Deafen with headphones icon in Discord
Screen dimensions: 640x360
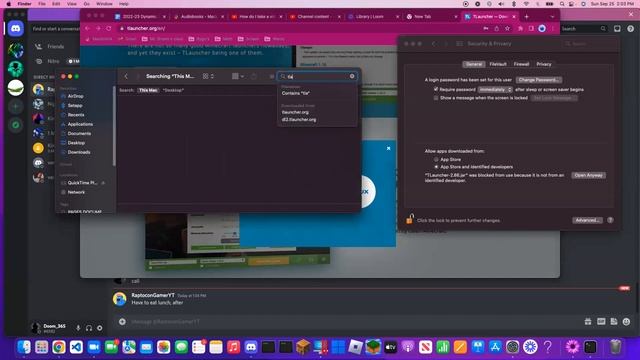click(89, 328)
